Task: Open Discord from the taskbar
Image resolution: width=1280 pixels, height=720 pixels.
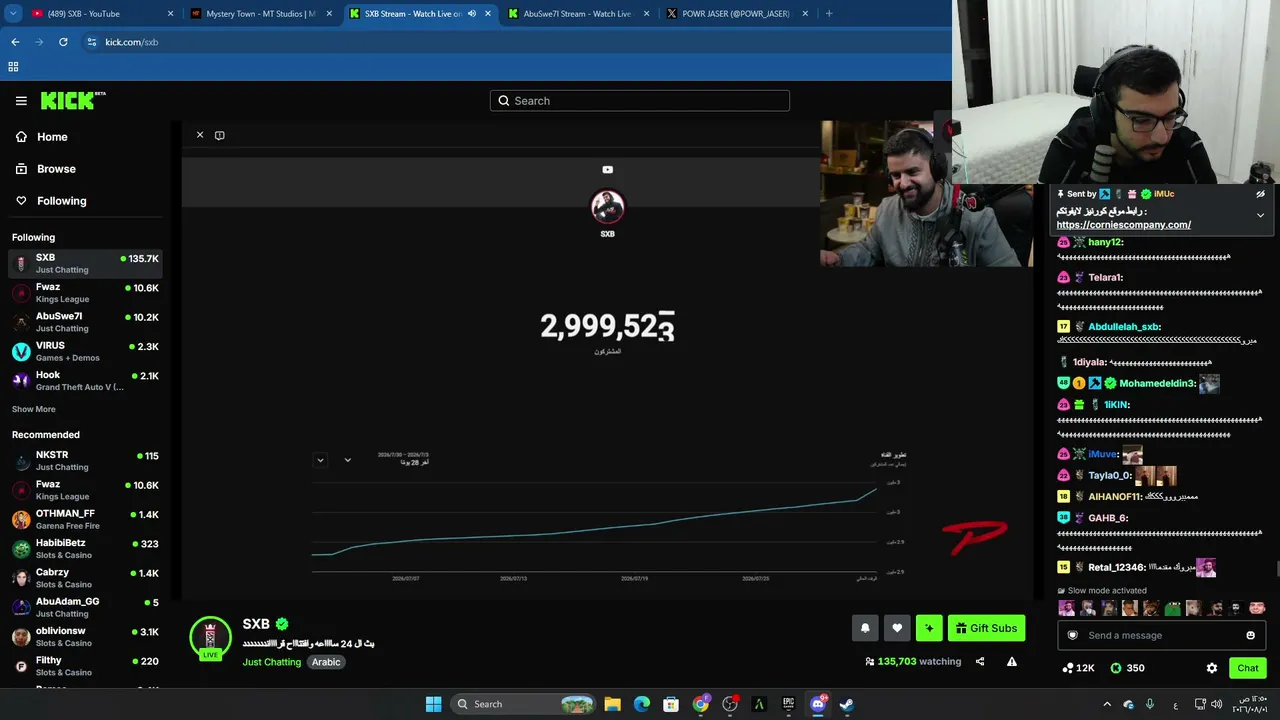Action: (818, 704)
